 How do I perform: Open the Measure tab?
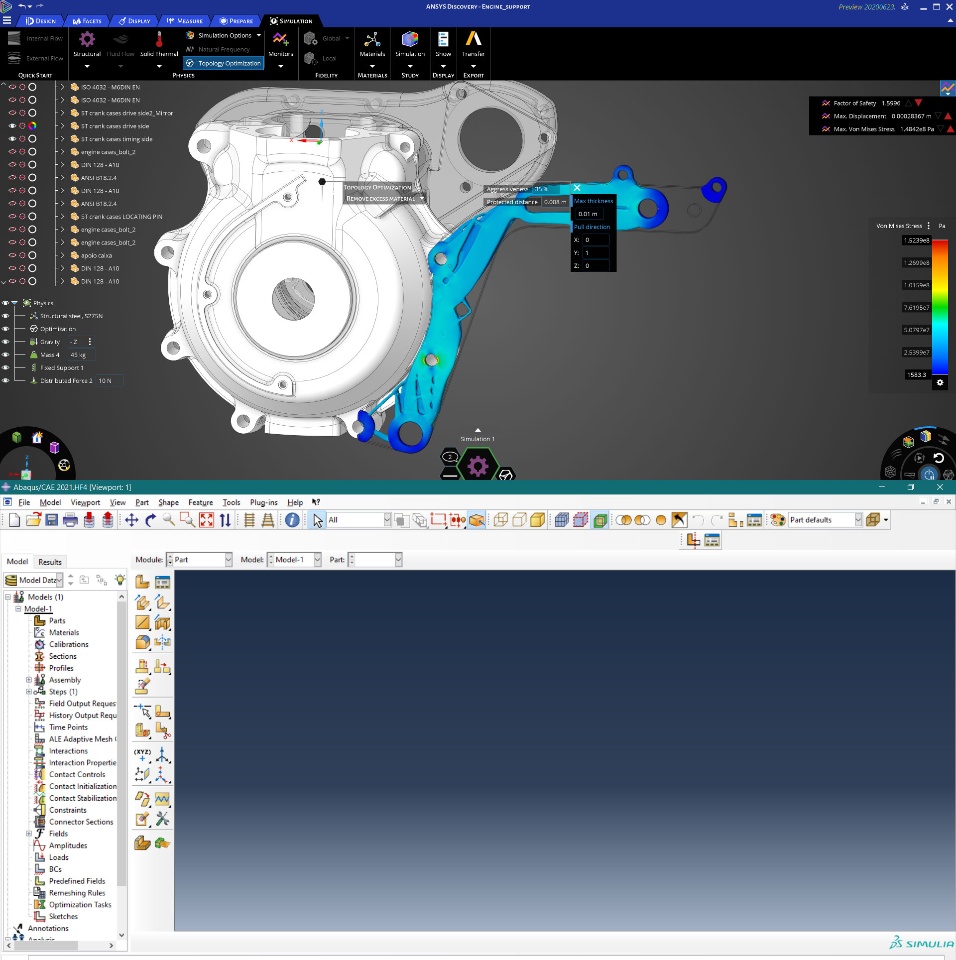coord(184,21)
